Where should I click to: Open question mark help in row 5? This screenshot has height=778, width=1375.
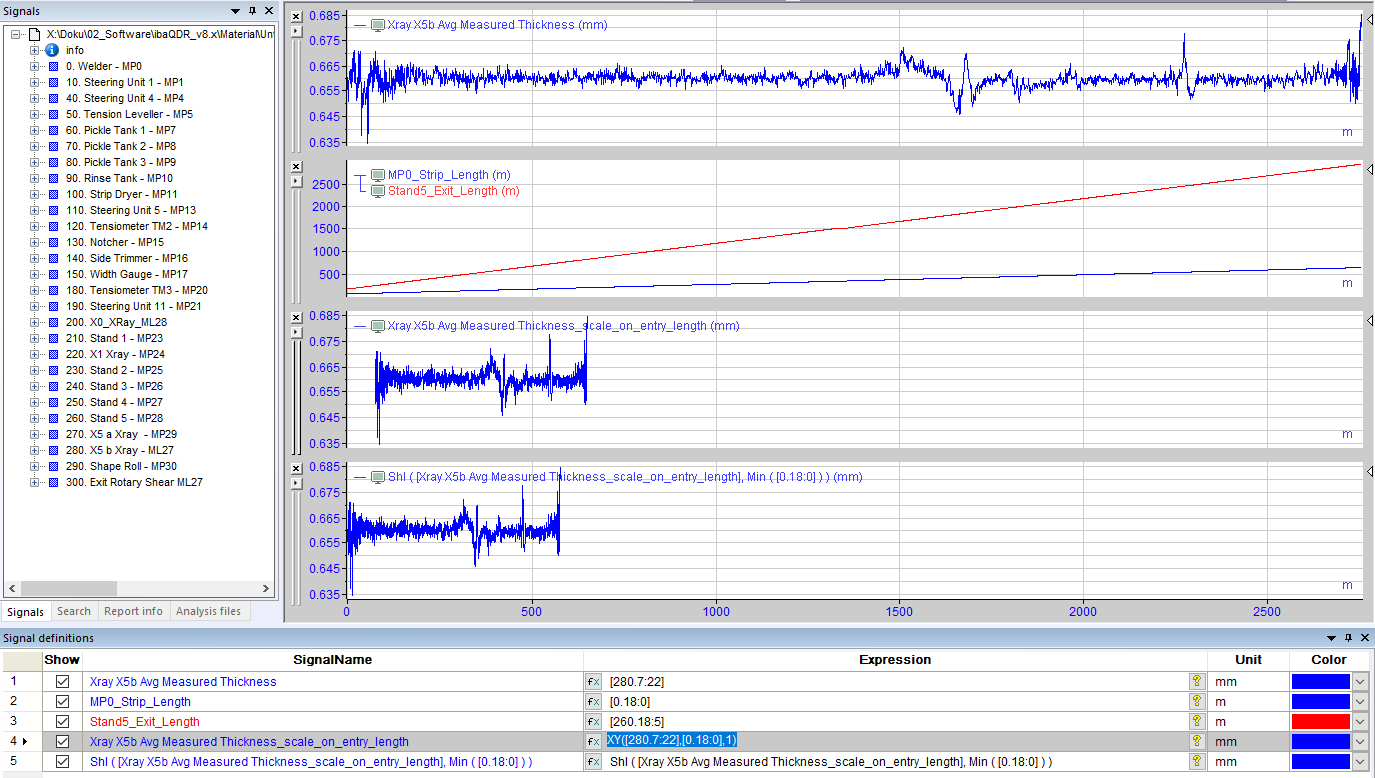click(1197, 762)
